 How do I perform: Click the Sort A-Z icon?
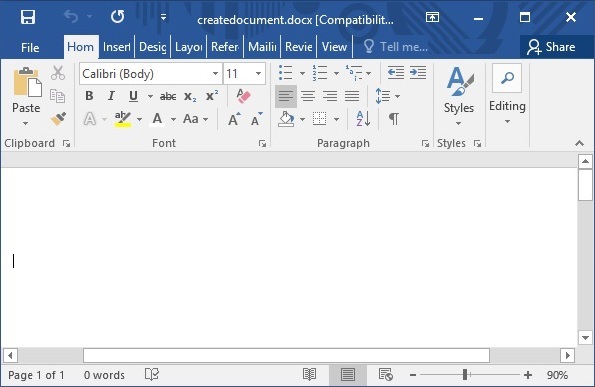pos(363,119)
